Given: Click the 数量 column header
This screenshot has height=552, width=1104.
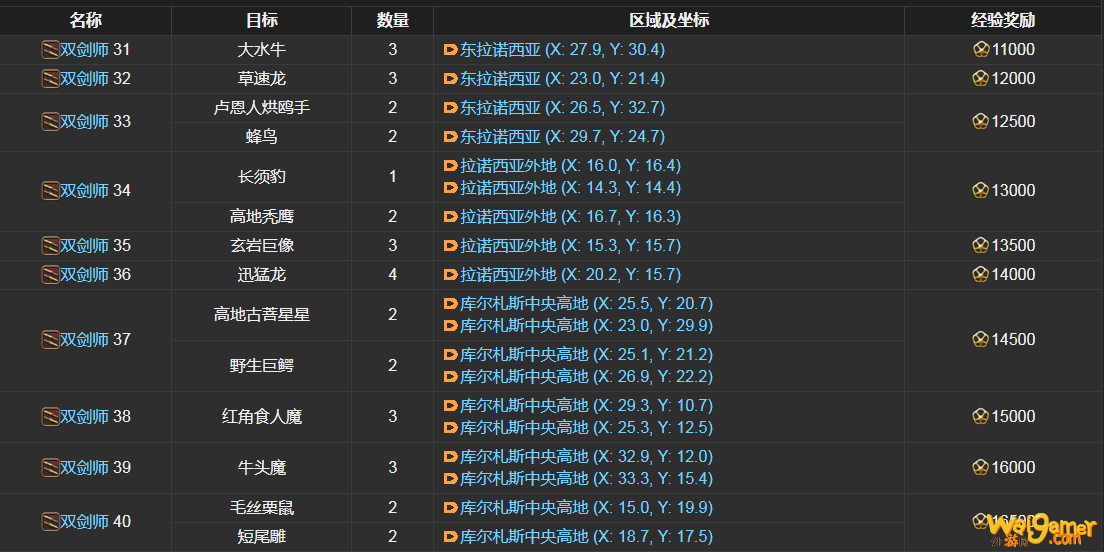Looking at the screenshot, I should point(392,21).
